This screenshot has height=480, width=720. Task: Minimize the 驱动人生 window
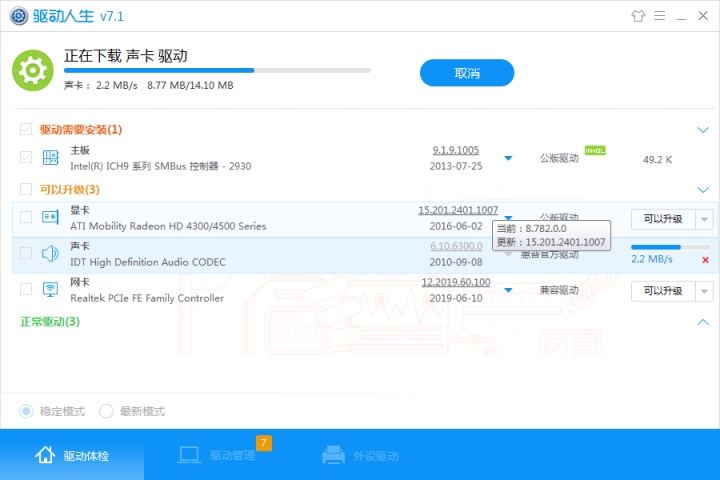point(681,19)
